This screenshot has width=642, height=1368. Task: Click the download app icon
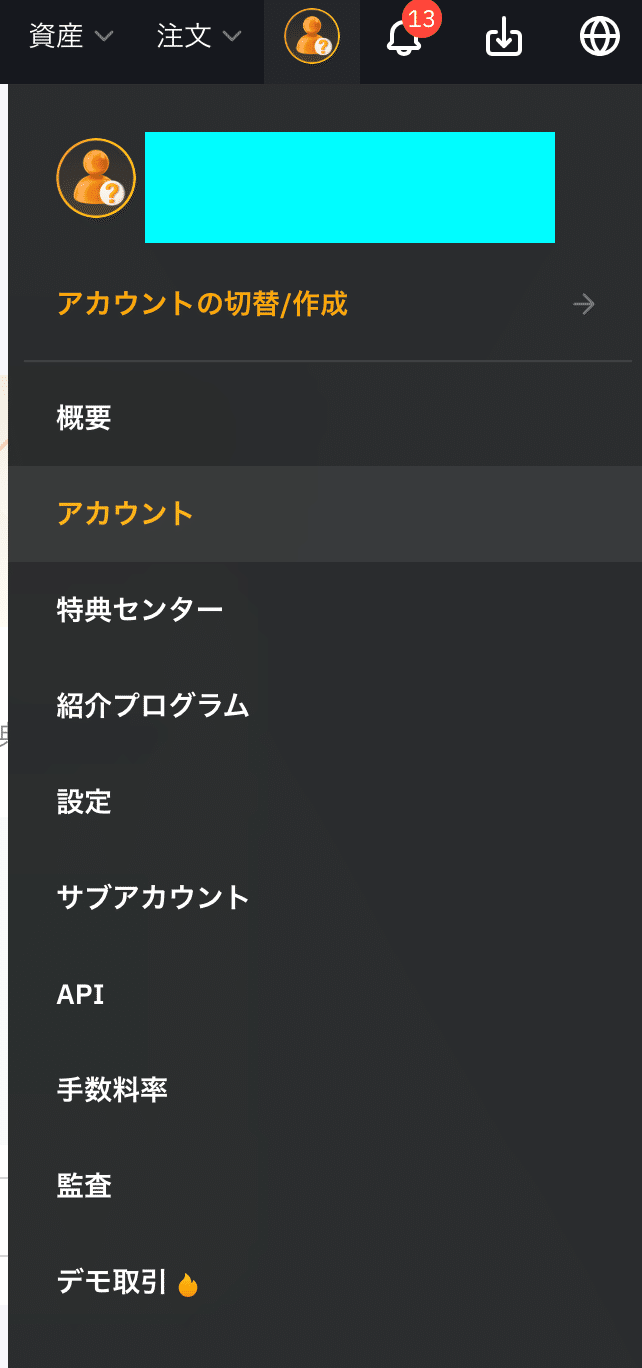(504, 39)
